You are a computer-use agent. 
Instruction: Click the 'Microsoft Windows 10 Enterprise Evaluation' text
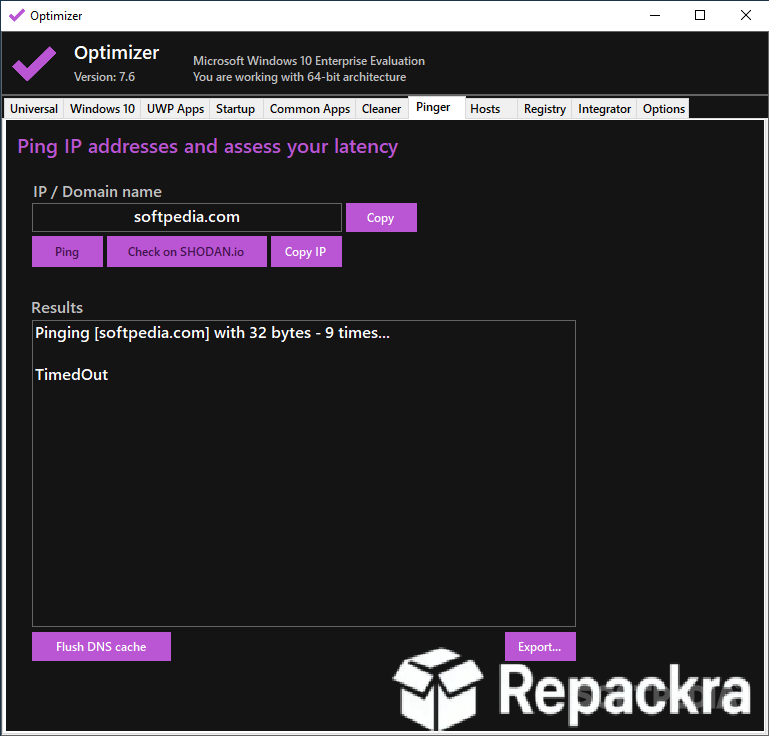[x=309, y=61]
